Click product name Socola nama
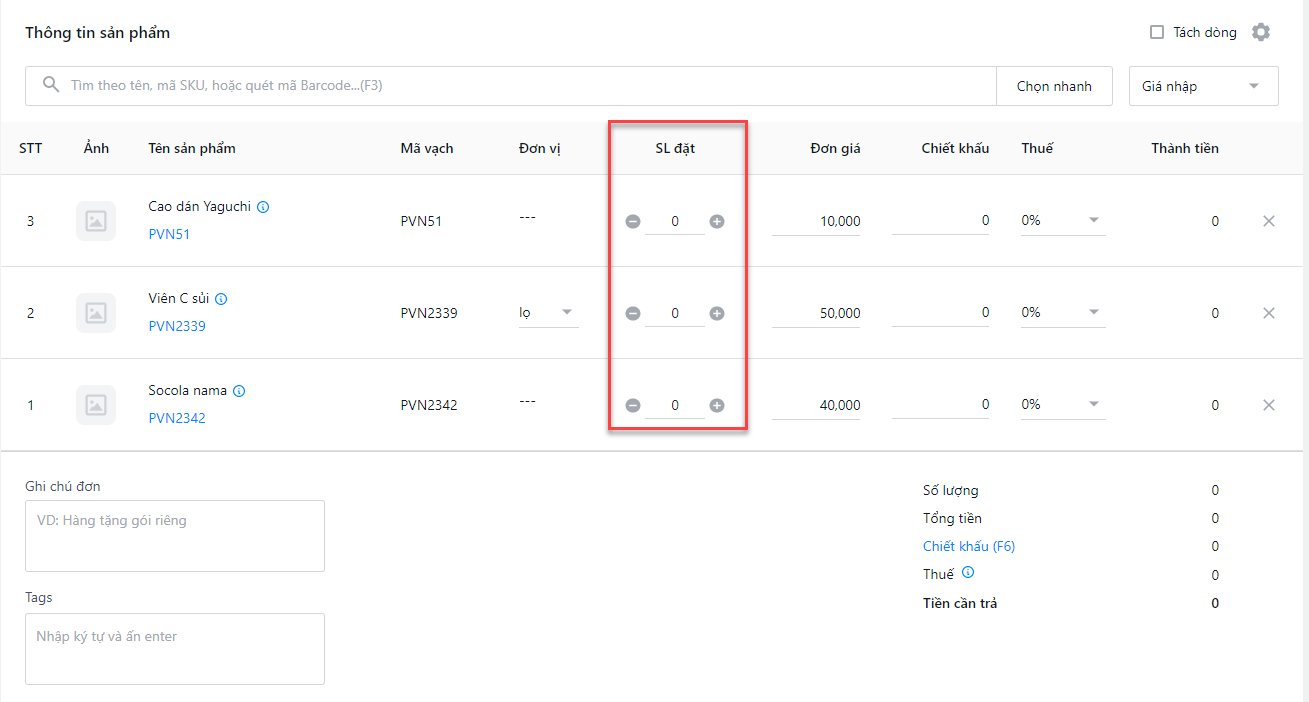 tap(188, 391)
